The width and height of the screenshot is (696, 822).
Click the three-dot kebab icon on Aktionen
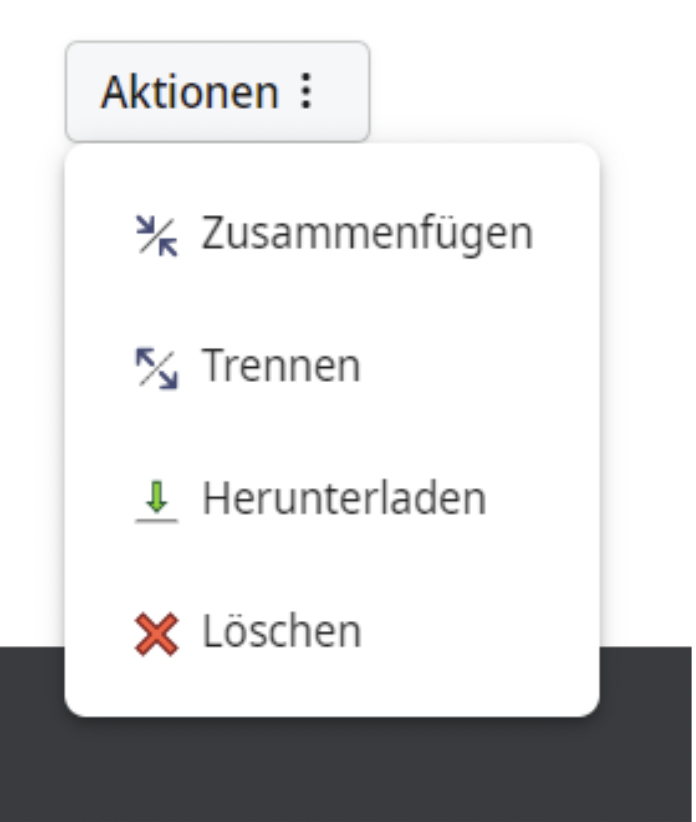click(x=307, y=92)
